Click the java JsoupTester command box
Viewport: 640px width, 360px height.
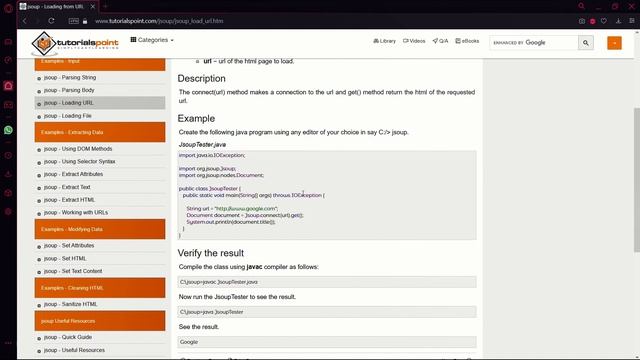(327, 312)
